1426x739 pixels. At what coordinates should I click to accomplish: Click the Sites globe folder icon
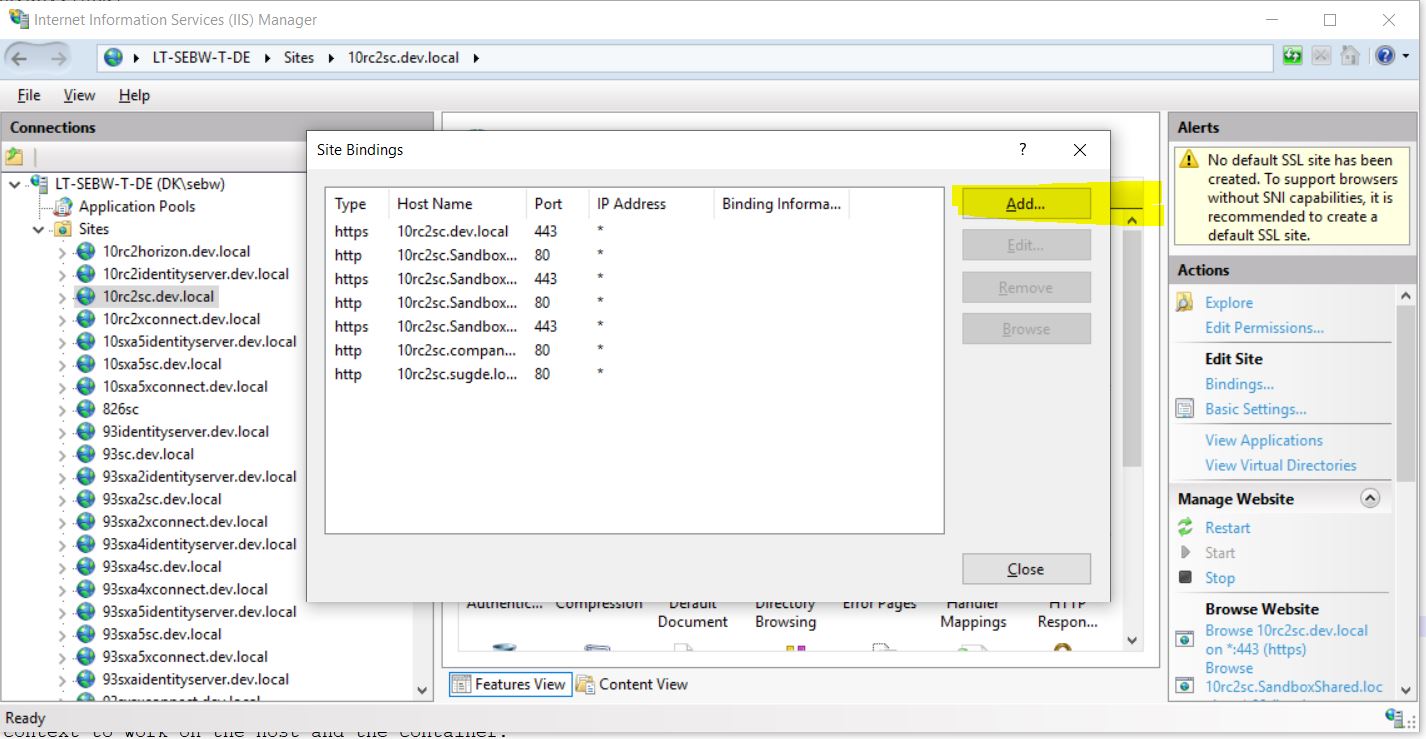pyautogui.click(x=65, y=229)
